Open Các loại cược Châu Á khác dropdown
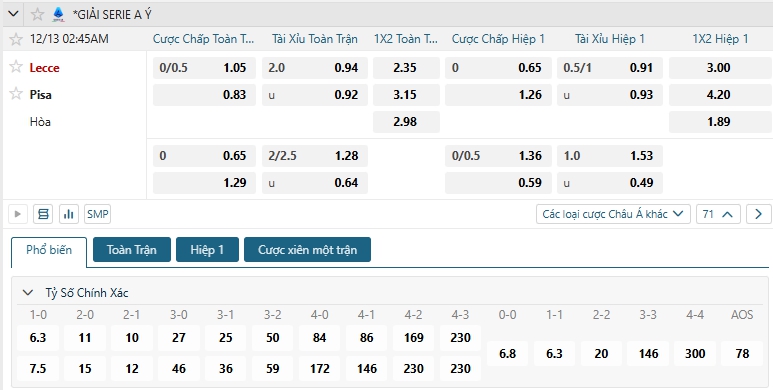 click(x=613, y=214)
